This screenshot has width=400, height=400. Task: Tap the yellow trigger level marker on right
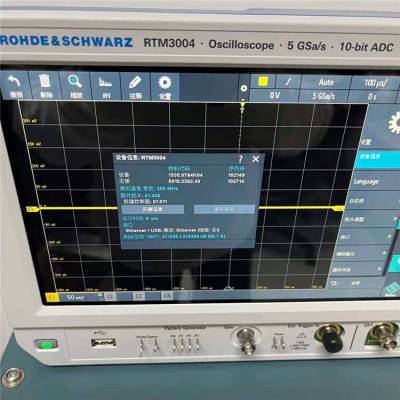pyautogui.click(x=339, y=208)
